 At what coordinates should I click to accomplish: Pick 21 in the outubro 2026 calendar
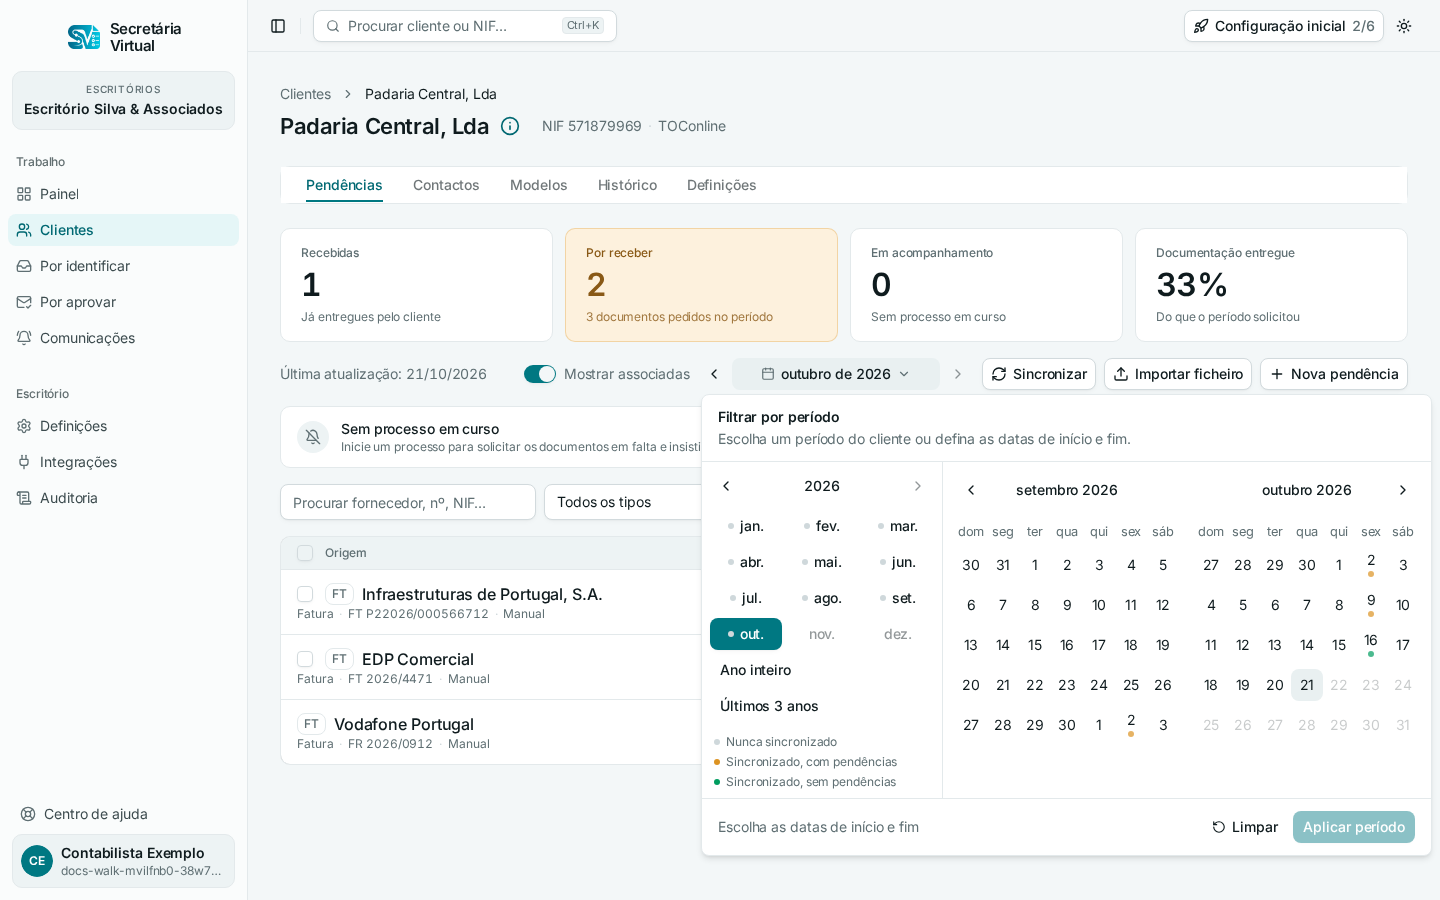1307,685
